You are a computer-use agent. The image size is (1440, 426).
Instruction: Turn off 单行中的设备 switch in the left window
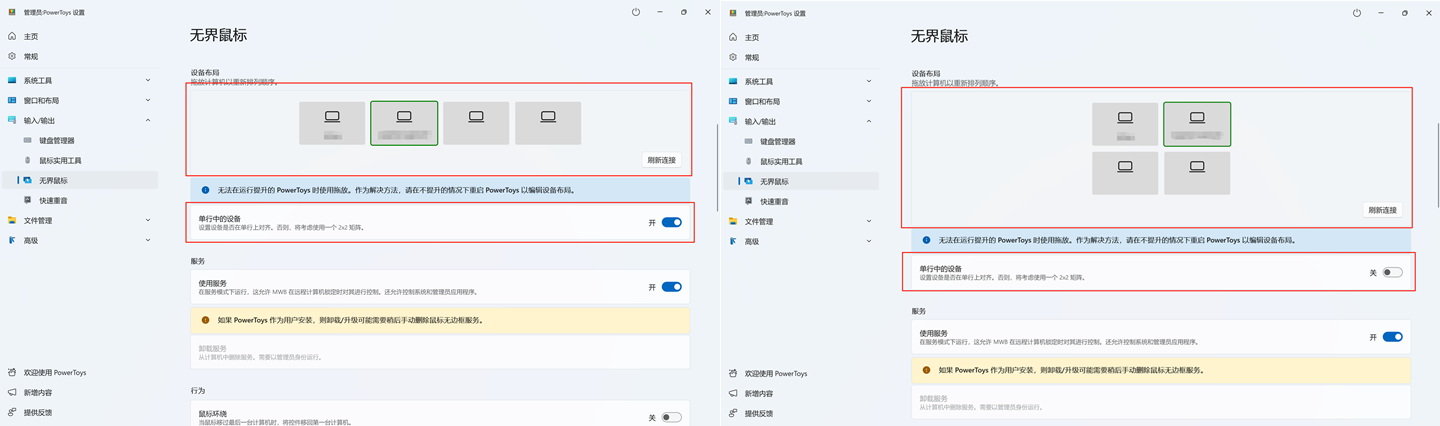click(672, 222)
